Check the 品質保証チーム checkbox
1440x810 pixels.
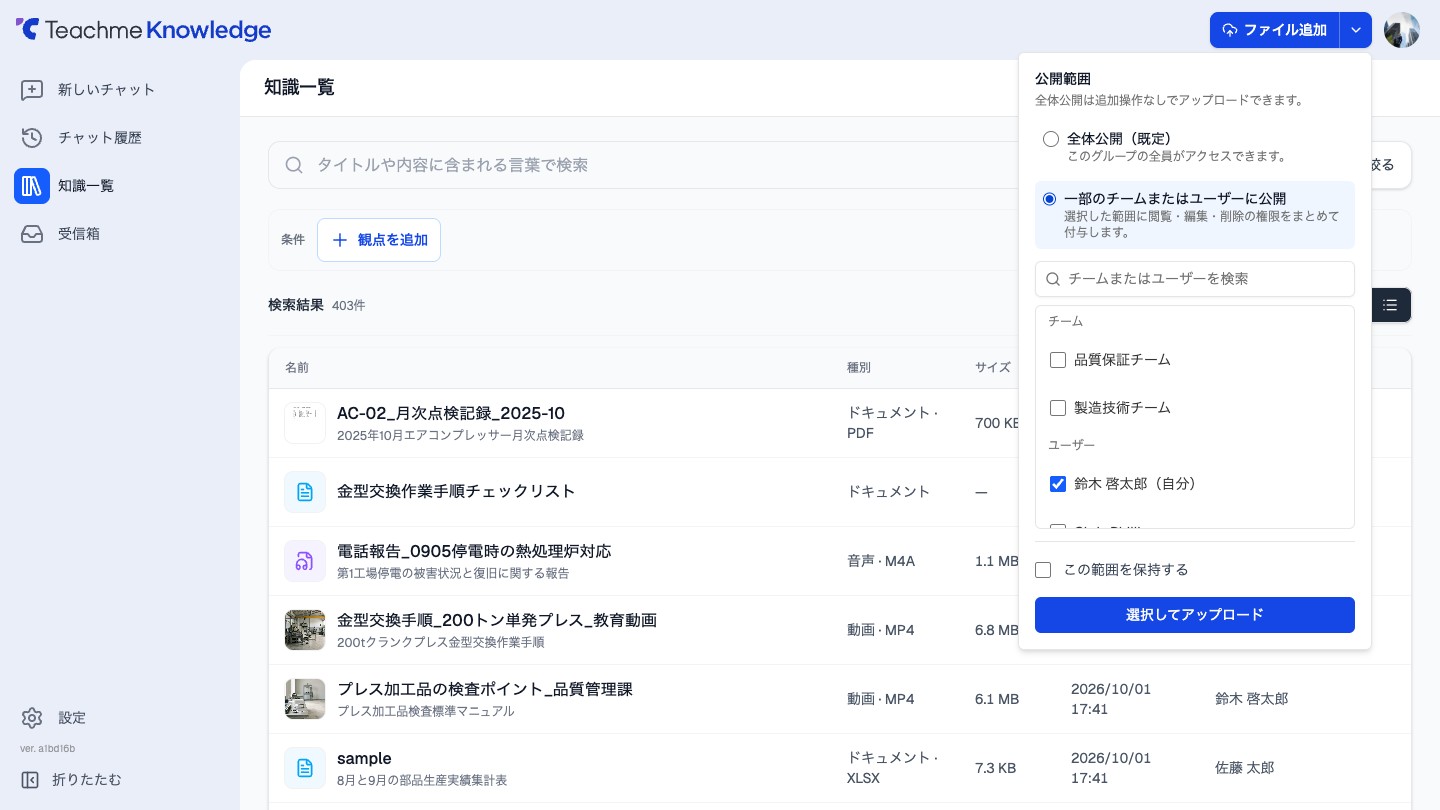click(1058, 360)
